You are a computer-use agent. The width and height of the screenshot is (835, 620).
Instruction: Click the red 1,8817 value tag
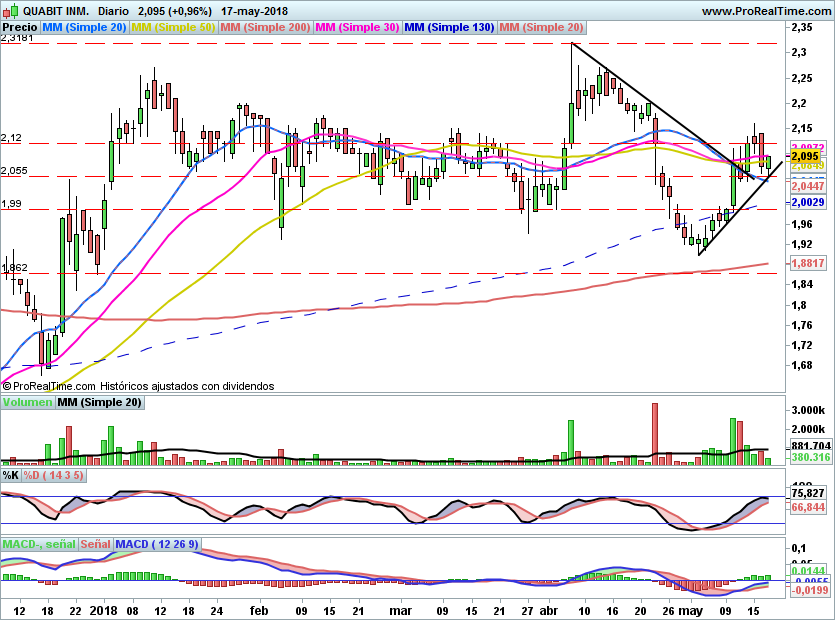tap(807, 263)
